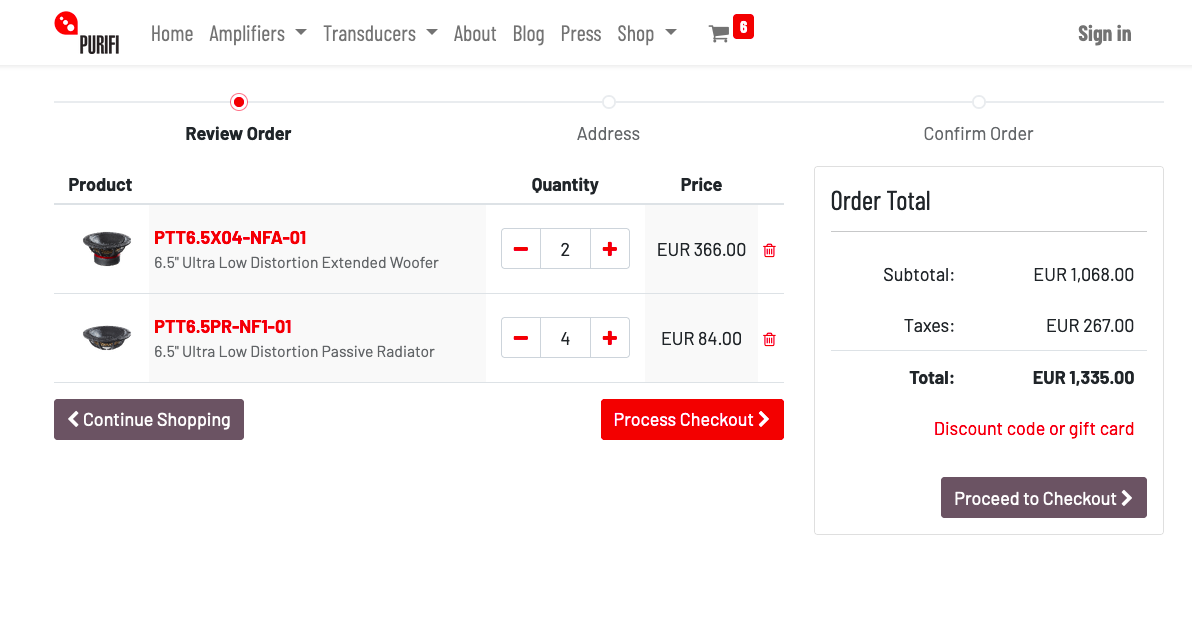Viewport: 1192px width, 635px height.
Task: Open the extended woofer product thumbnail
Action: [107, 249]
